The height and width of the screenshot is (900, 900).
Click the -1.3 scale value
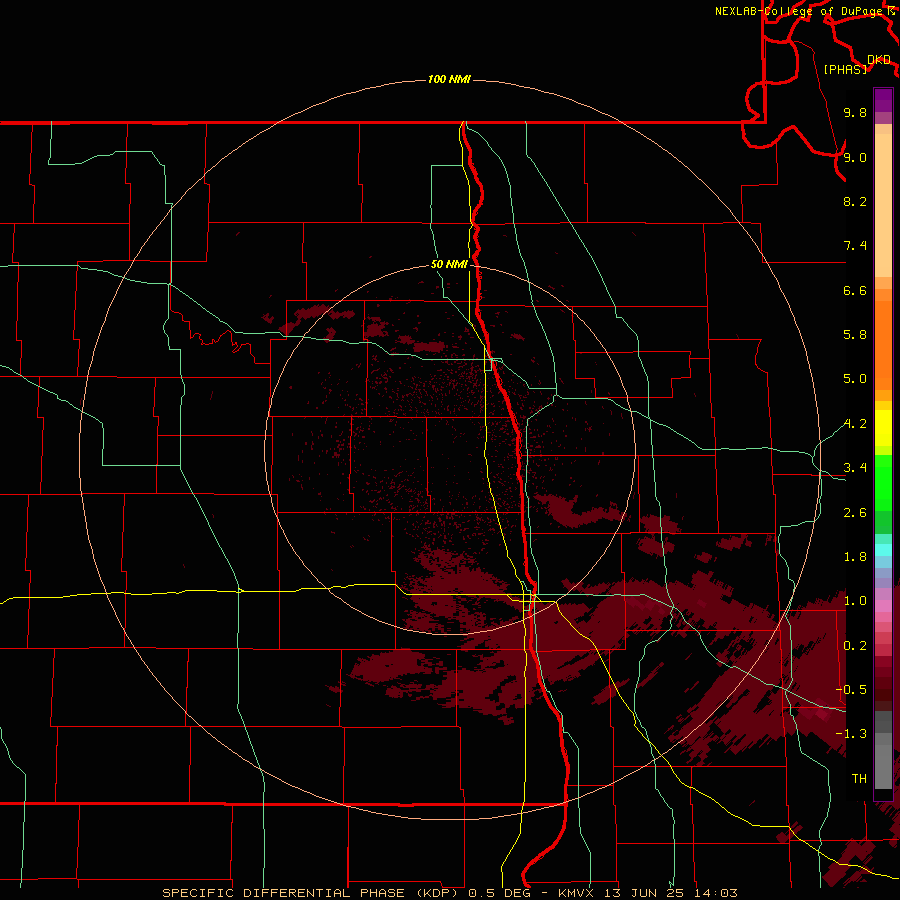tap(851, 734)
